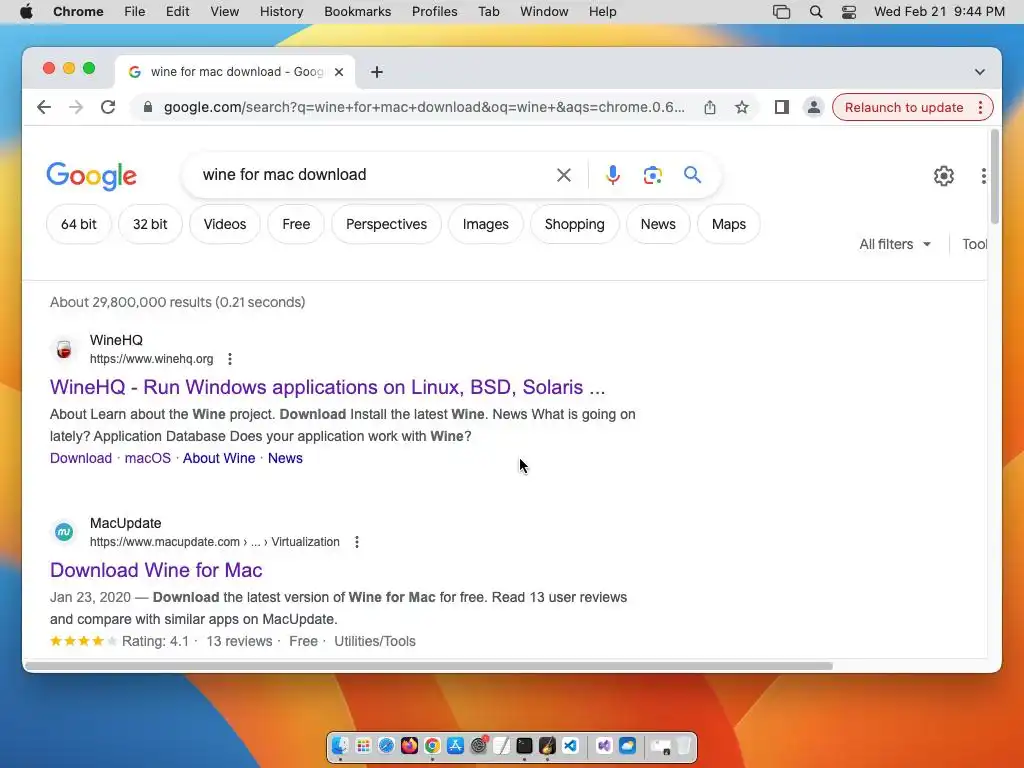Screen dimensions: 1024x768
Task: Open the Window menu
Action: [544, 12]
